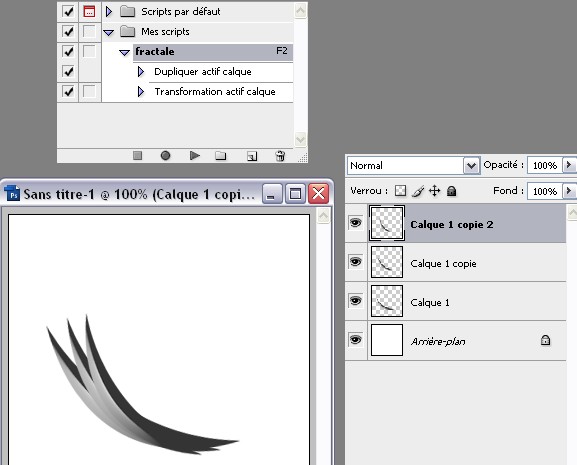Start recording with the round record icon
Image resolution: width=577 pixels, height=465 pixels.
[x=165, y=156]
